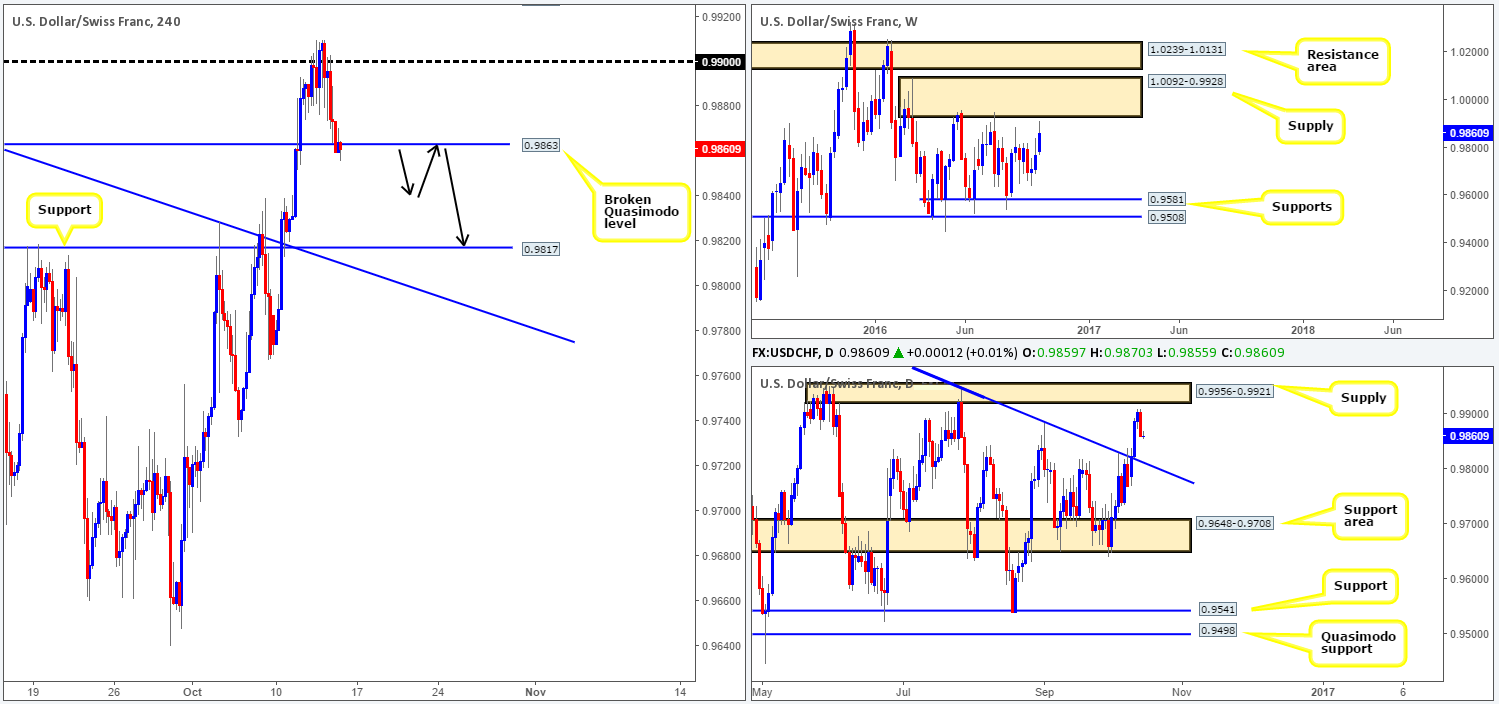This screenshot has width=1499, height=704.
Task: Click the weekly resistance area yellow zone
Action: pyautogui.click(x=948, y=55)
